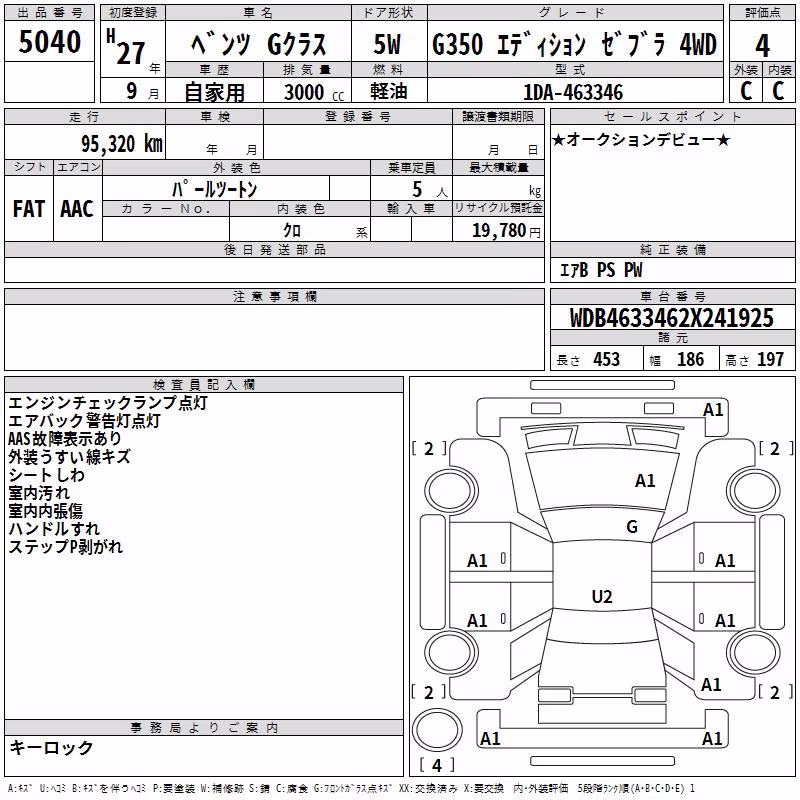Select air conditioner value AAC
The height and width of the screenshot is (800, 800).
[77, 209]
